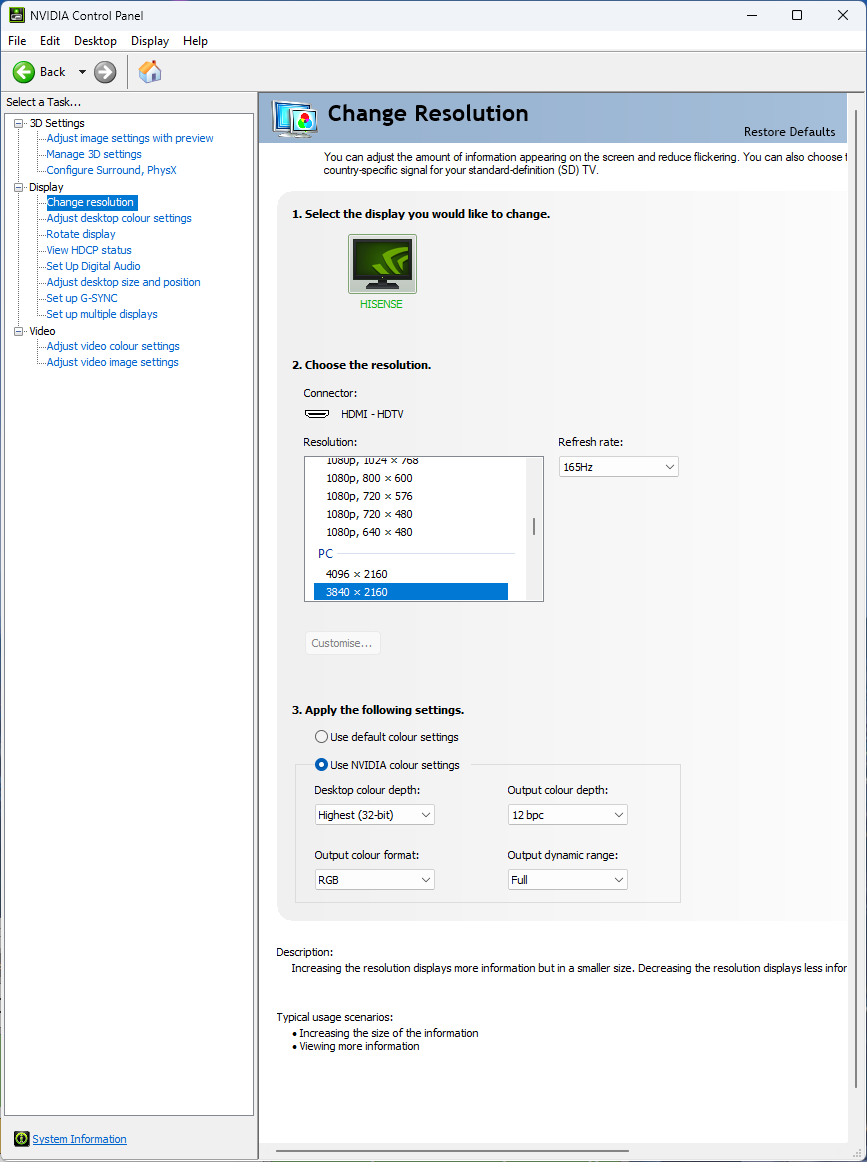The image size is (867, 1162).
Task: Open Adjust video colour settings
Action: 113,346
